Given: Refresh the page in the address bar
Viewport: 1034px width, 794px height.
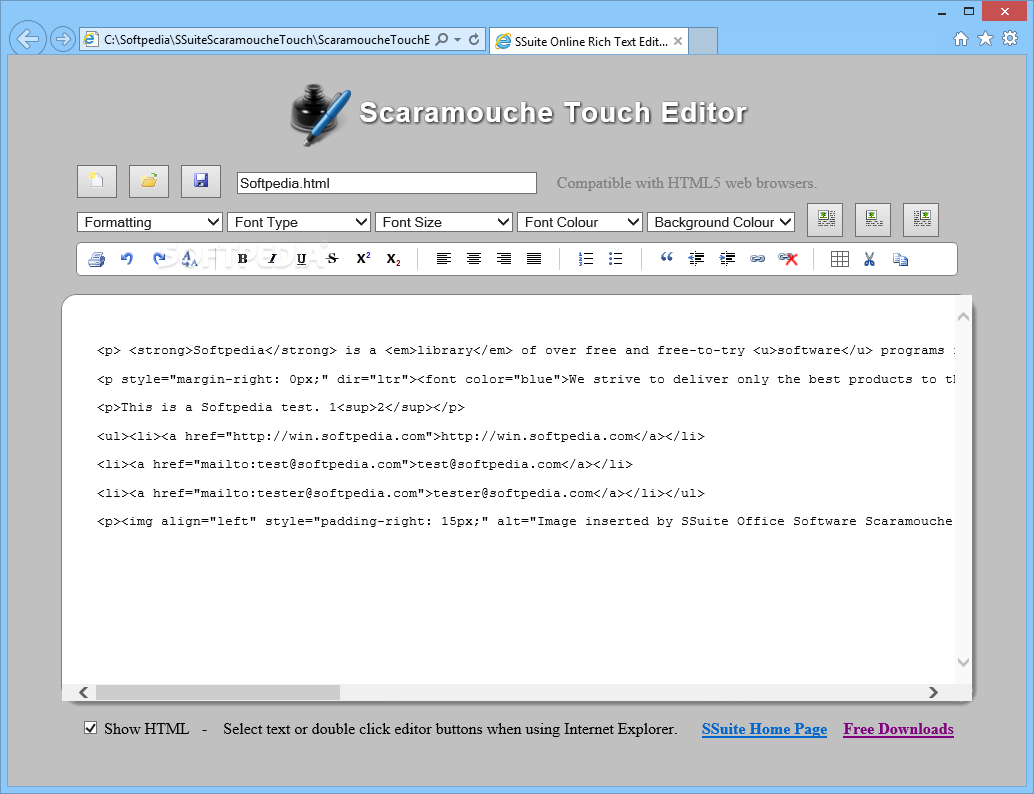Looking at the screenshot, I should (473, 40).
